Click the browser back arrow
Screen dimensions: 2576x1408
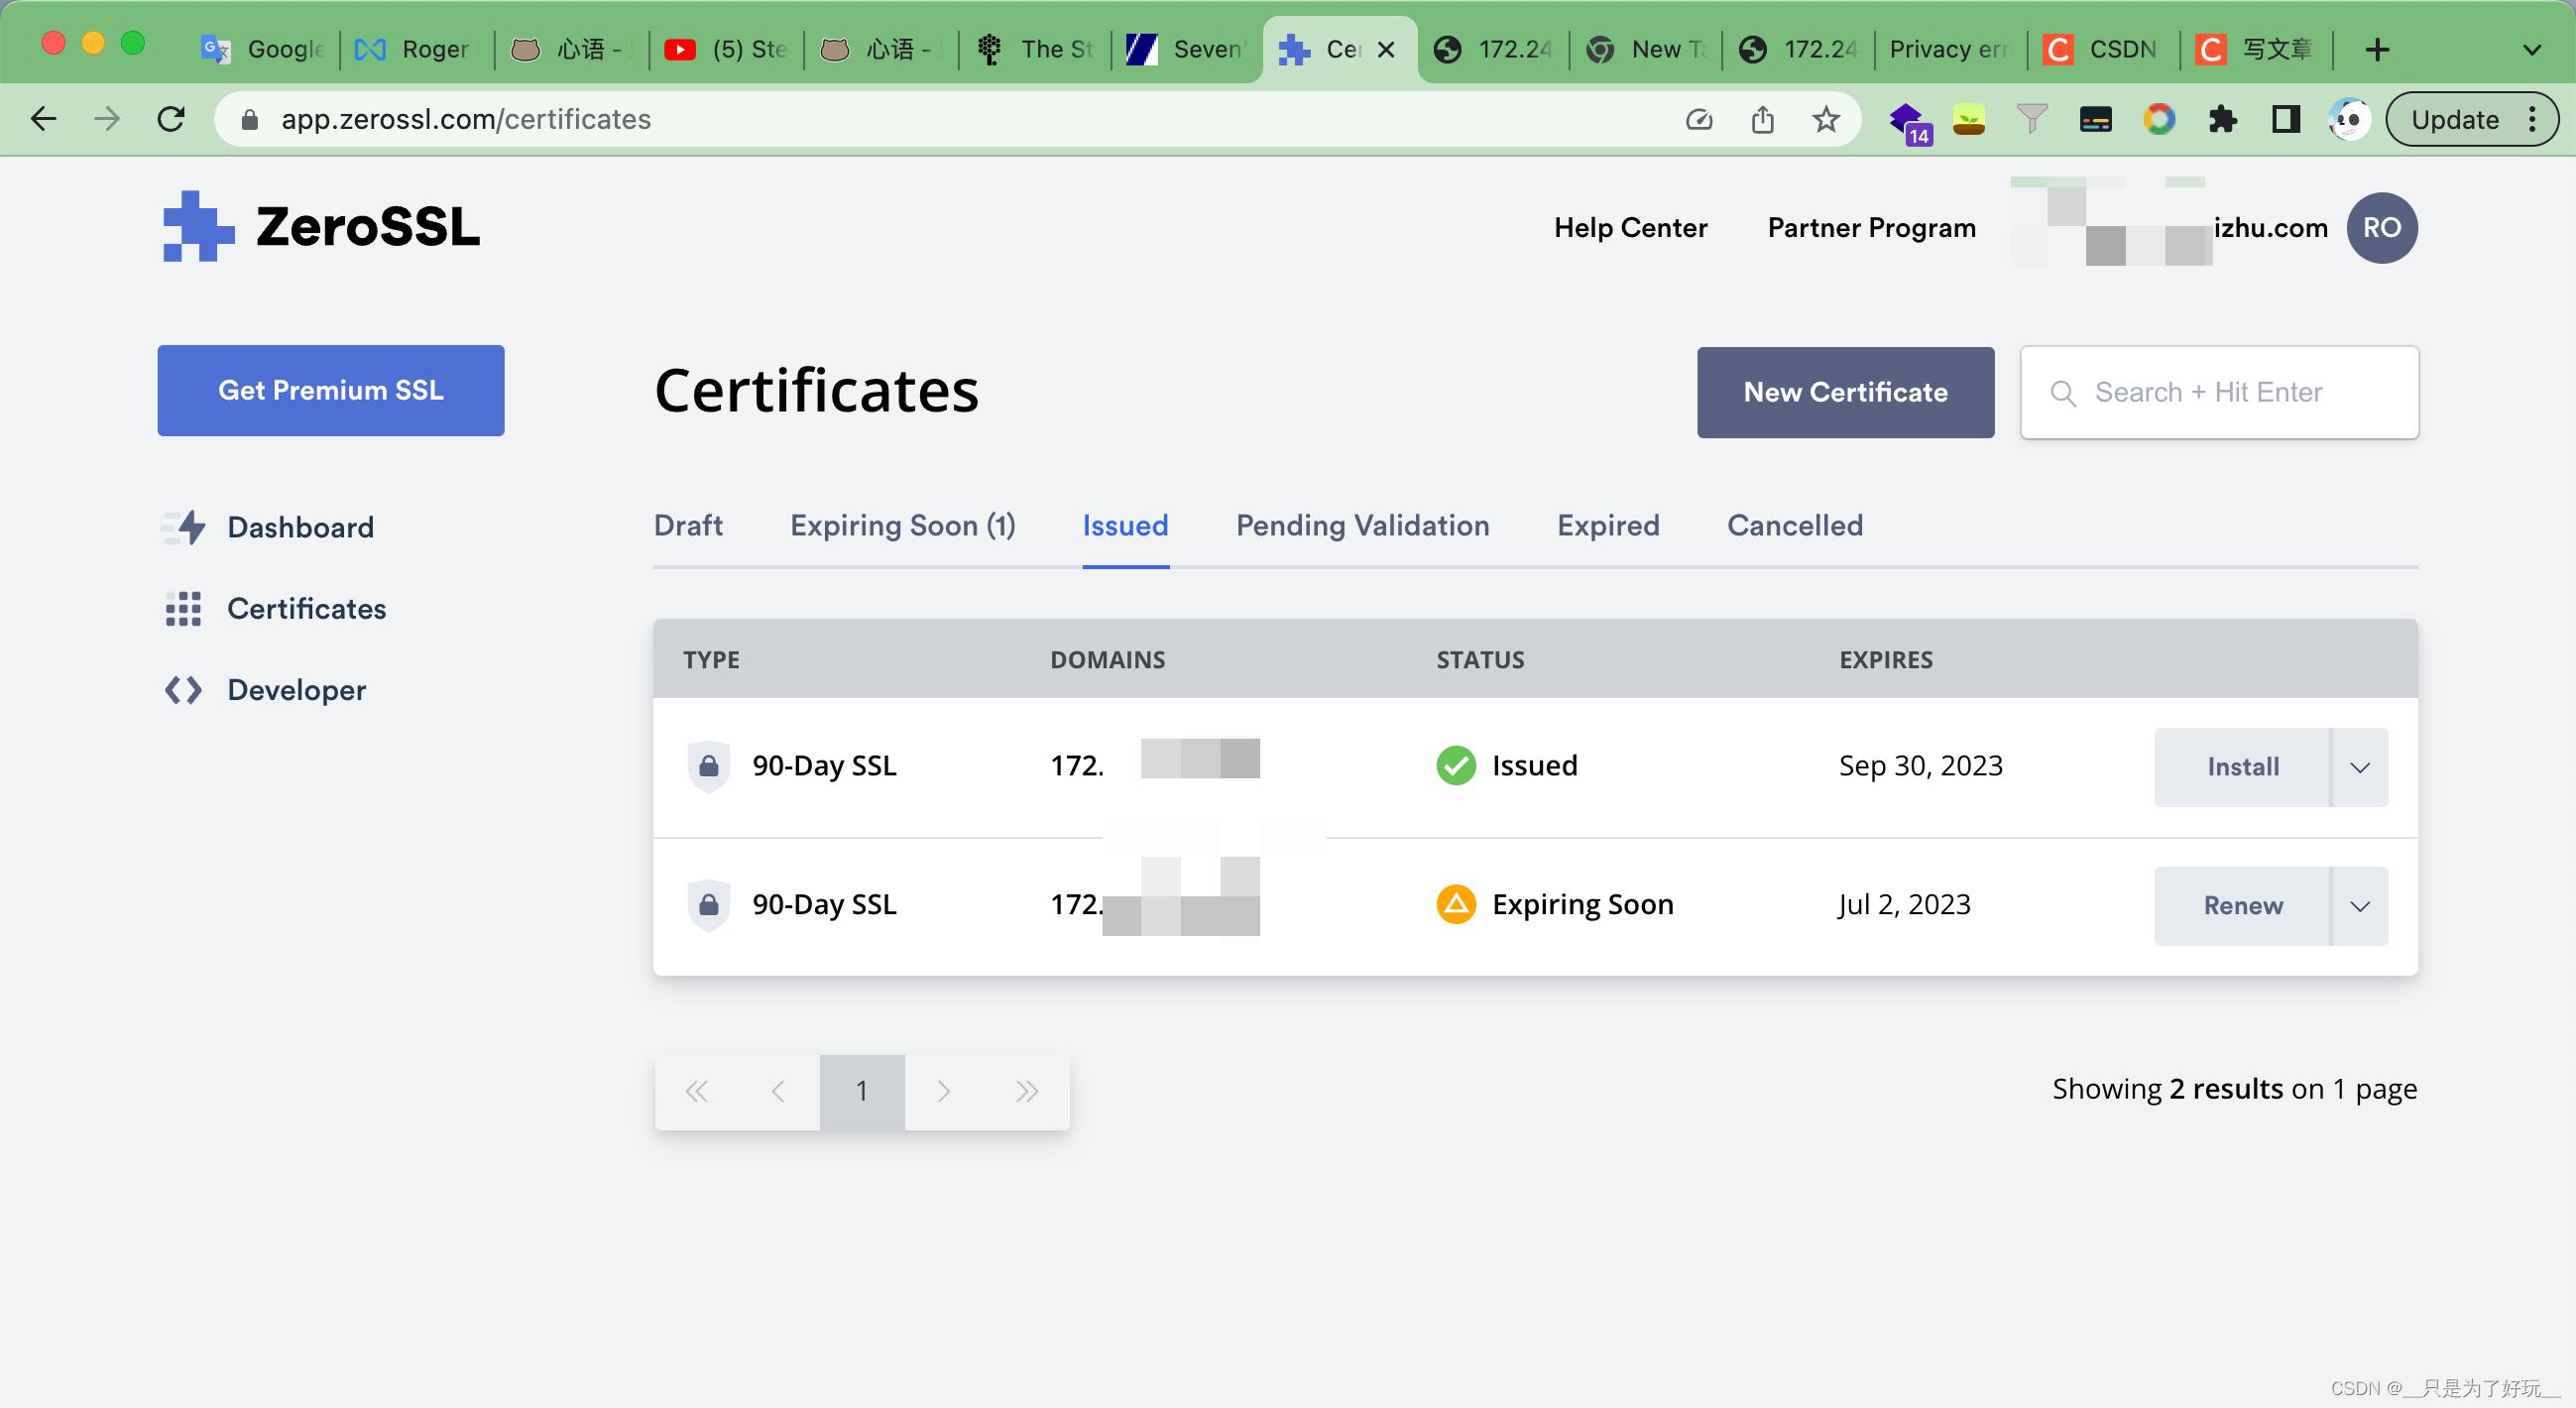[43, 119]
